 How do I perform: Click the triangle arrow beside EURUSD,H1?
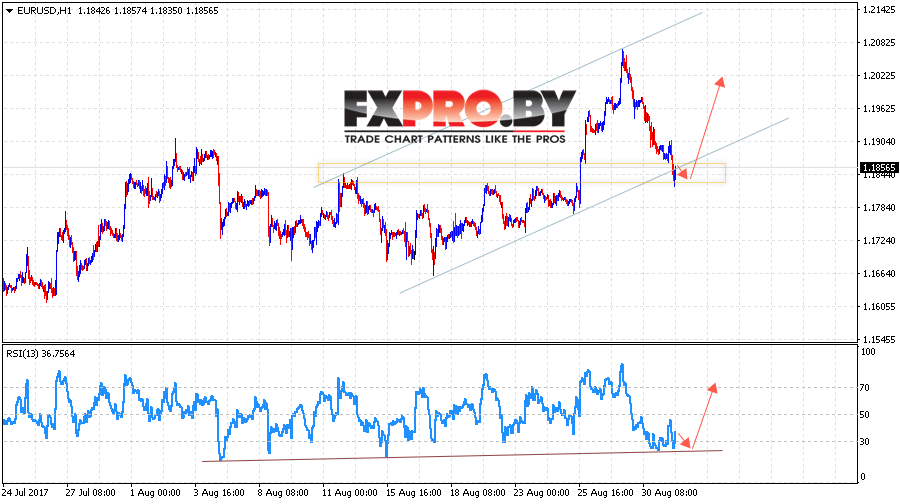tap(10, 11)
